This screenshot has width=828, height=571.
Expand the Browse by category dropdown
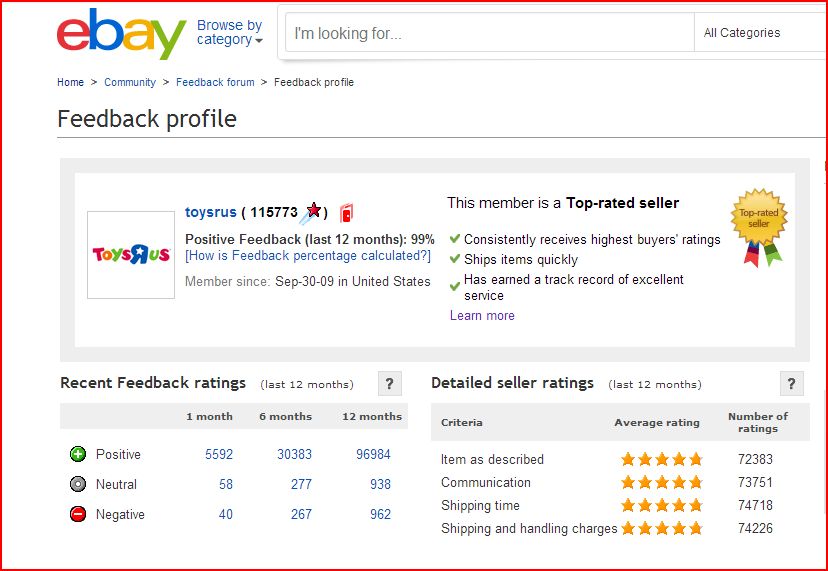(230, 33)
